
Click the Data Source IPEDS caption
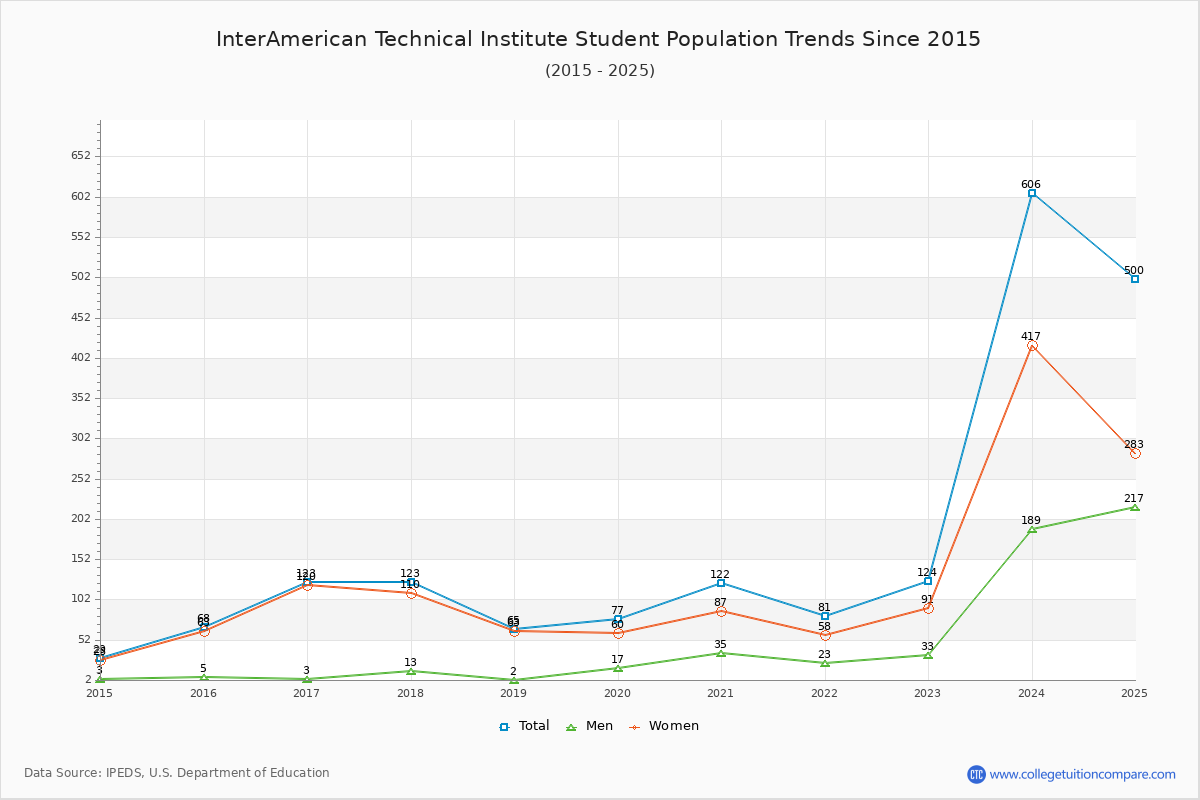177,773
